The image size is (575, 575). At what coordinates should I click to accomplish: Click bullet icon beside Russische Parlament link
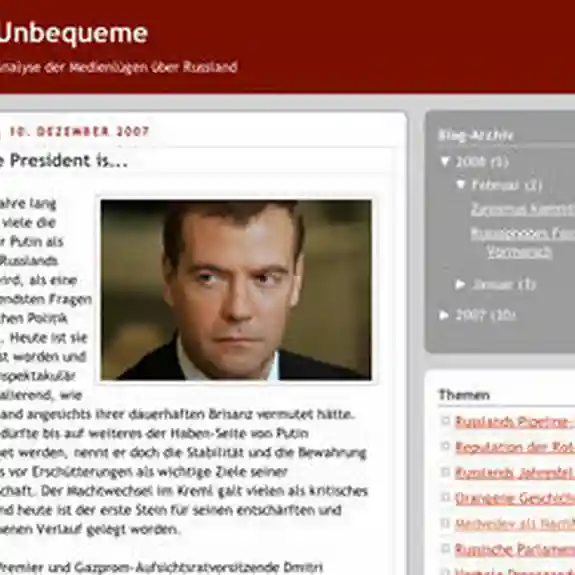[446, 548]
